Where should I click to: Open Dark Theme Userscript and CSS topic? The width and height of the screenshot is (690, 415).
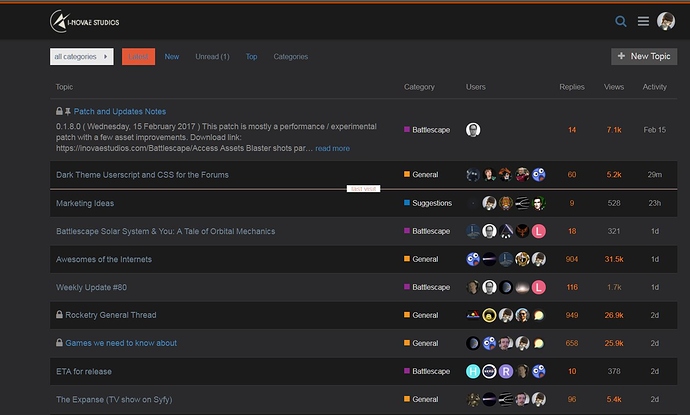[142, 175]
